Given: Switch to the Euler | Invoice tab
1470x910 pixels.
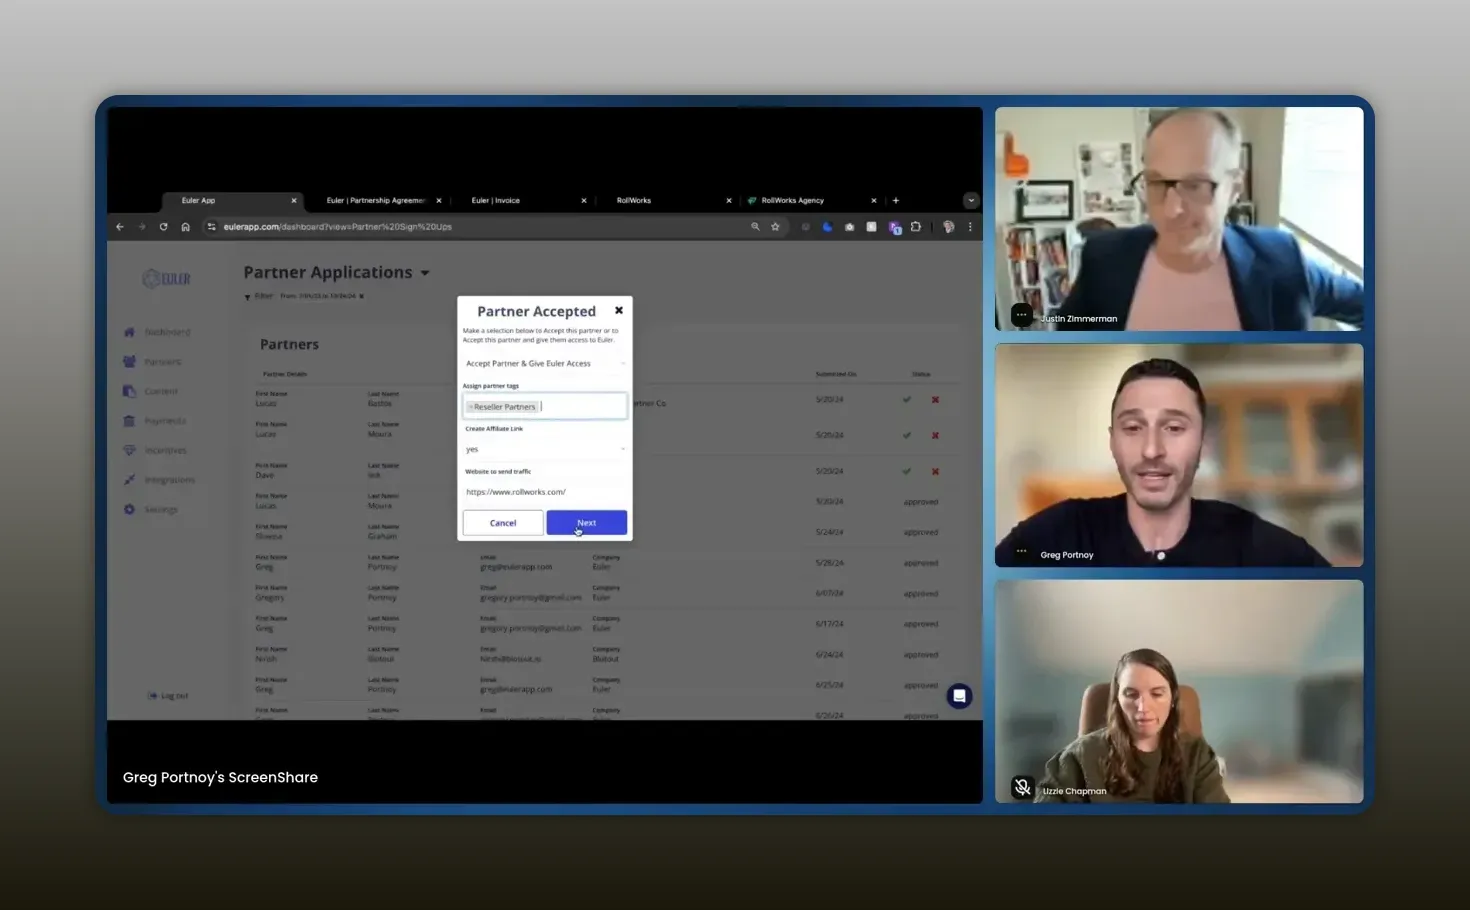Looking at the screenshot, I should click(496, 201).
